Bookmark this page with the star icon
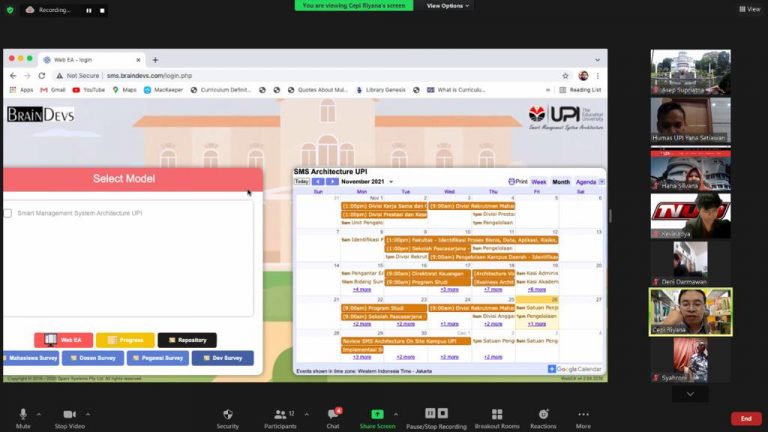Screen dimensions: 768x432 point(565,75)
